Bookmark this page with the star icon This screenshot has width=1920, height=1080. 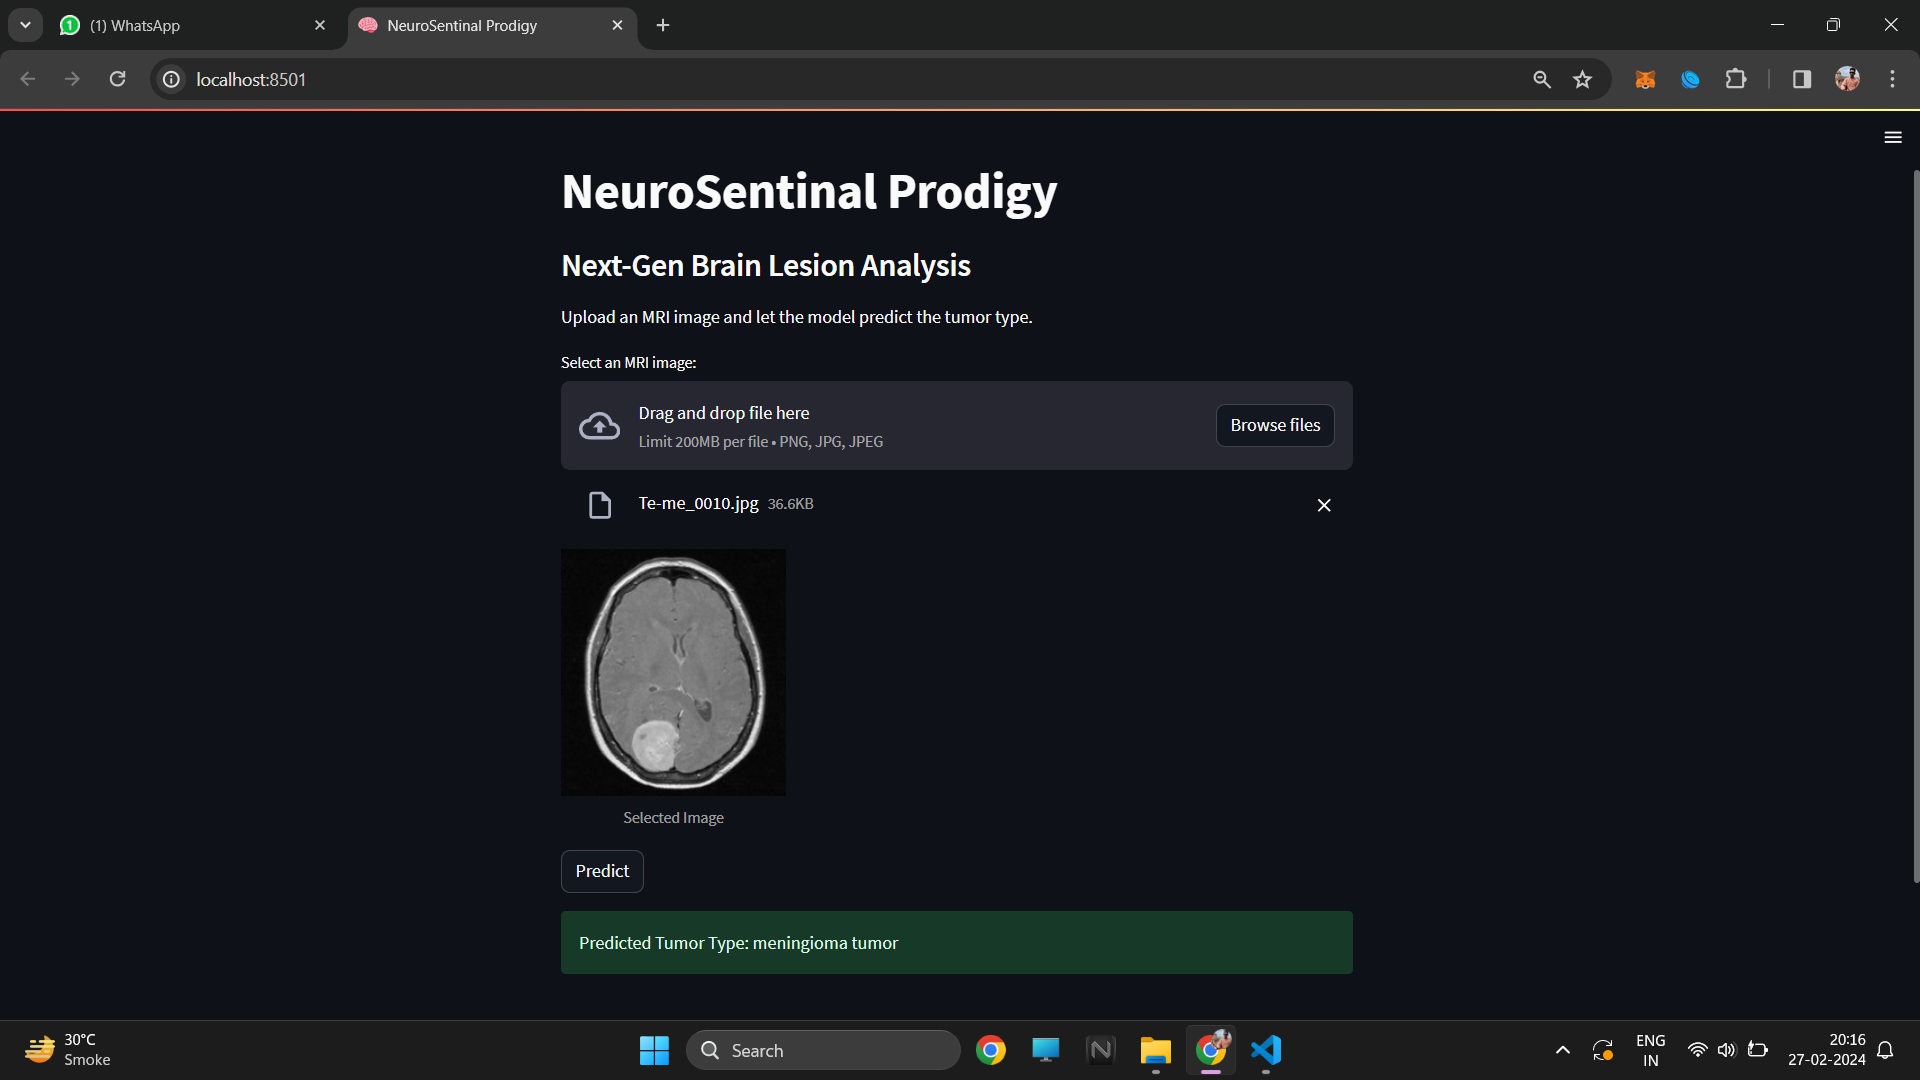[1582, 79]
